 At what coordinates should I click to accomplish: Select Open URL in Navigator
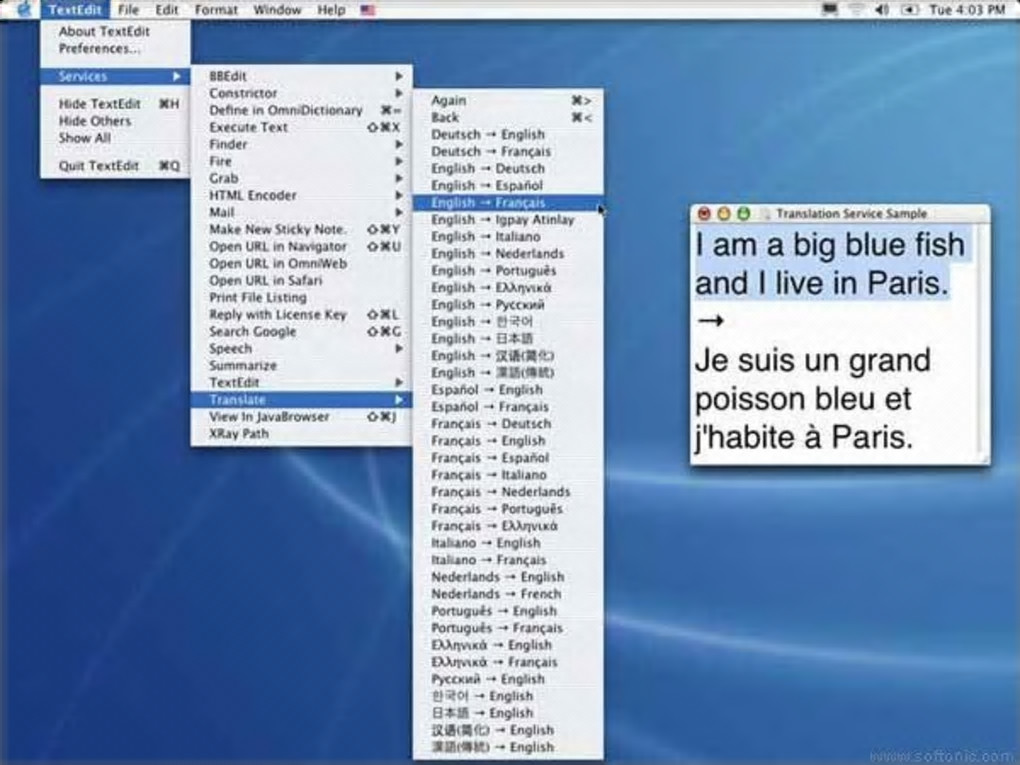(301, 246)
